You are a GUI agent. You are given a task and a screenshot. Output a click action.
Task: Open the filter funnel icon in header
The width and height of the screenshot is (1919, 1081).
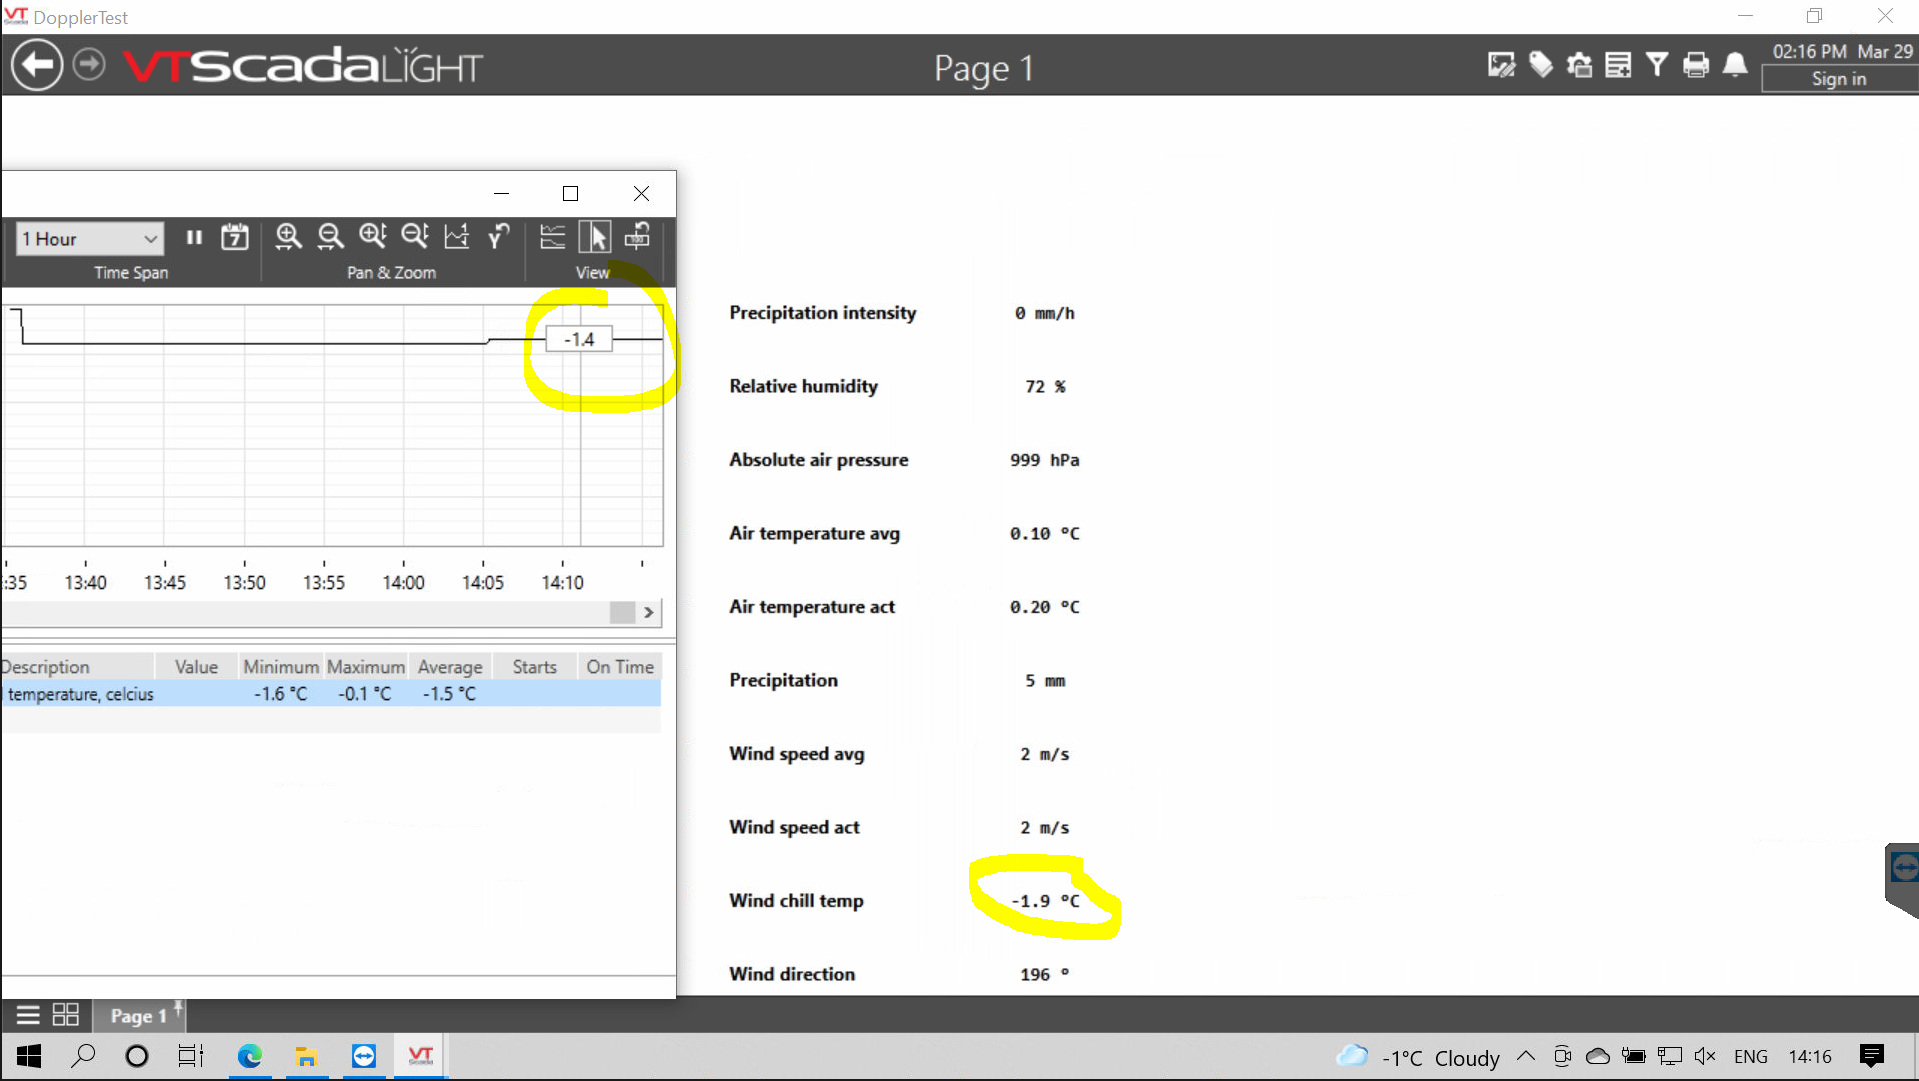point(1657,66)
